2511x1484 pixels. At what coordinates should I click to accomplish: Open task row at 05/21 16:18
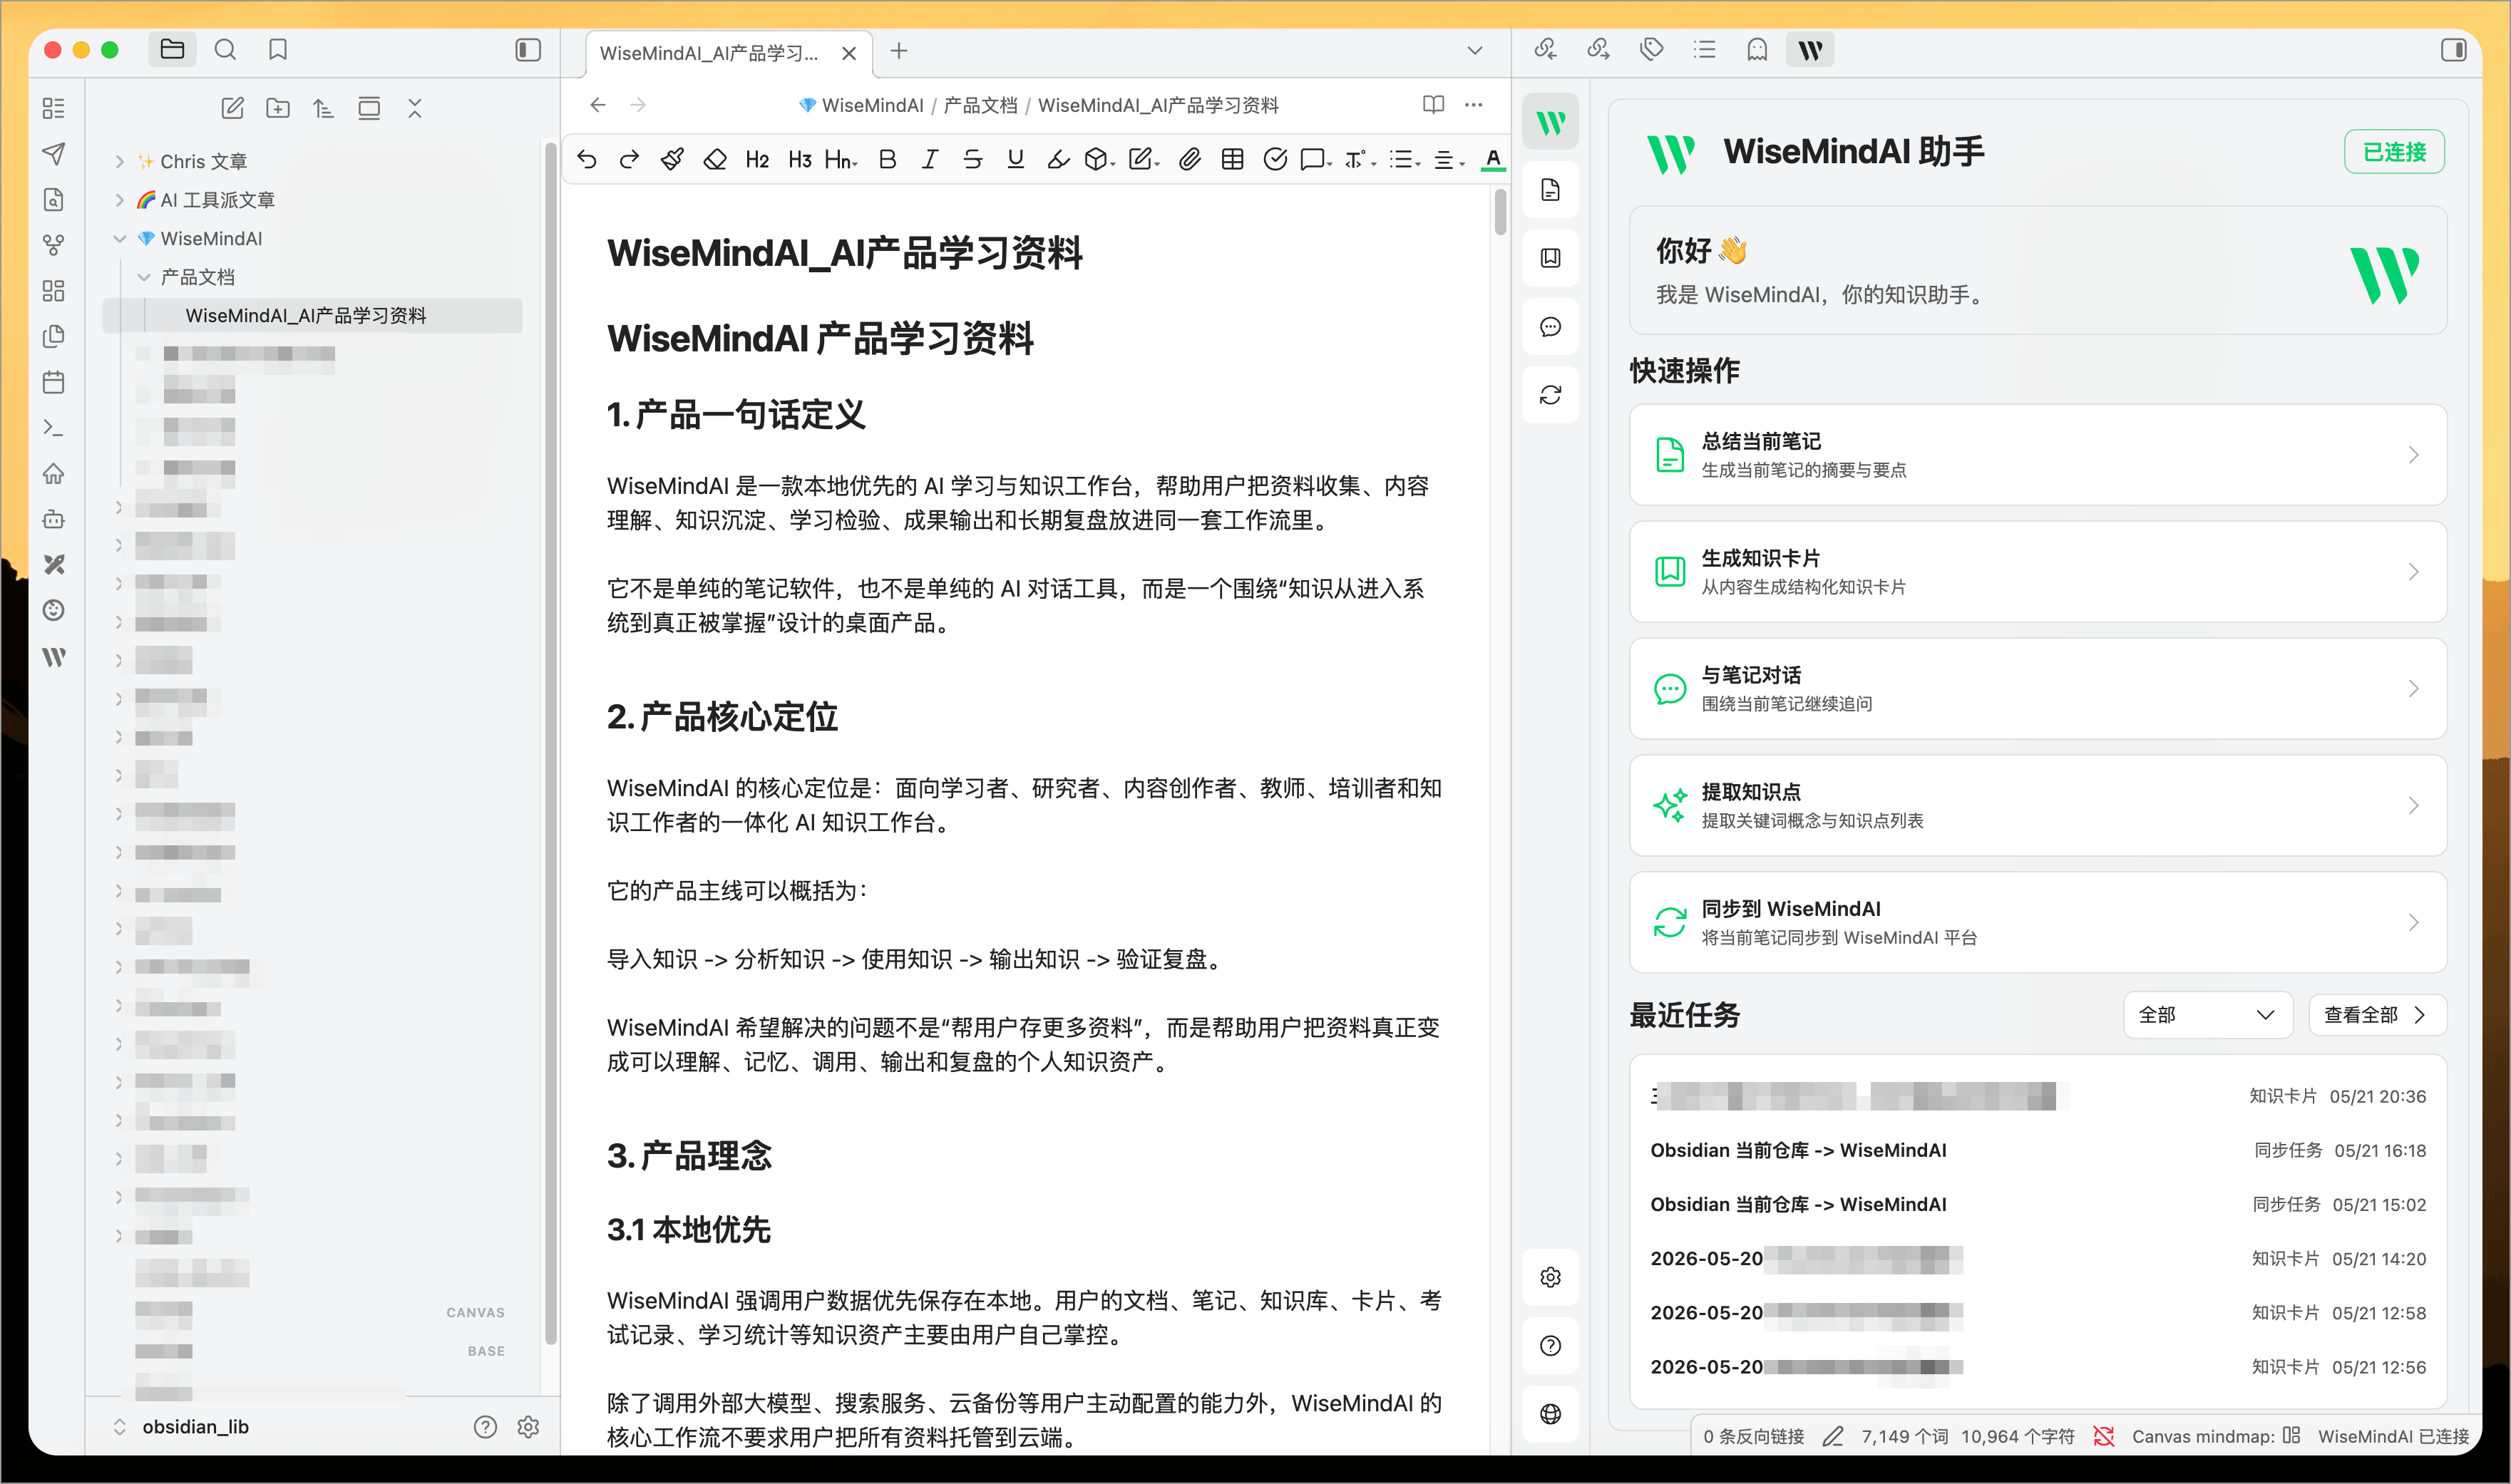[x=2038, y=1151]
